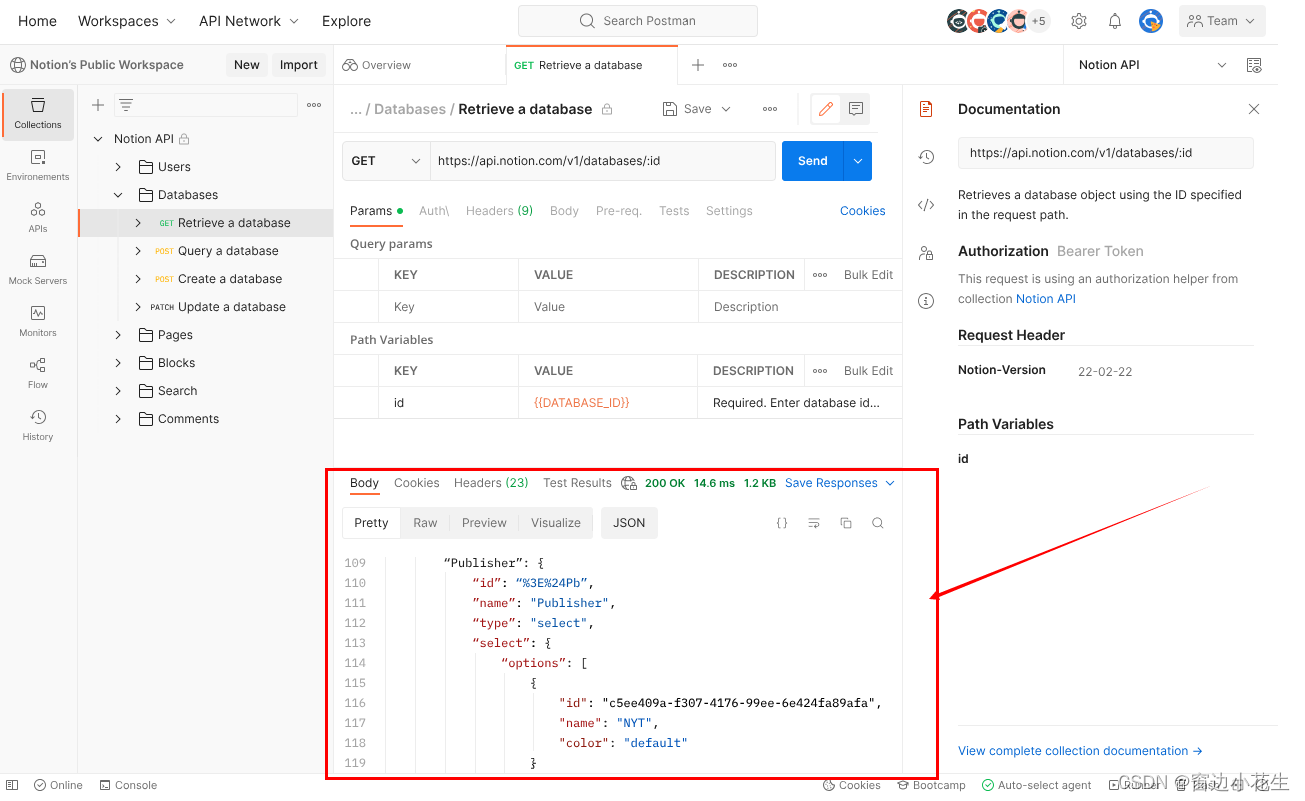Open the APIs sidebar panel
This screenshot has height=801, width=1305.
click(x=38, y=217)
